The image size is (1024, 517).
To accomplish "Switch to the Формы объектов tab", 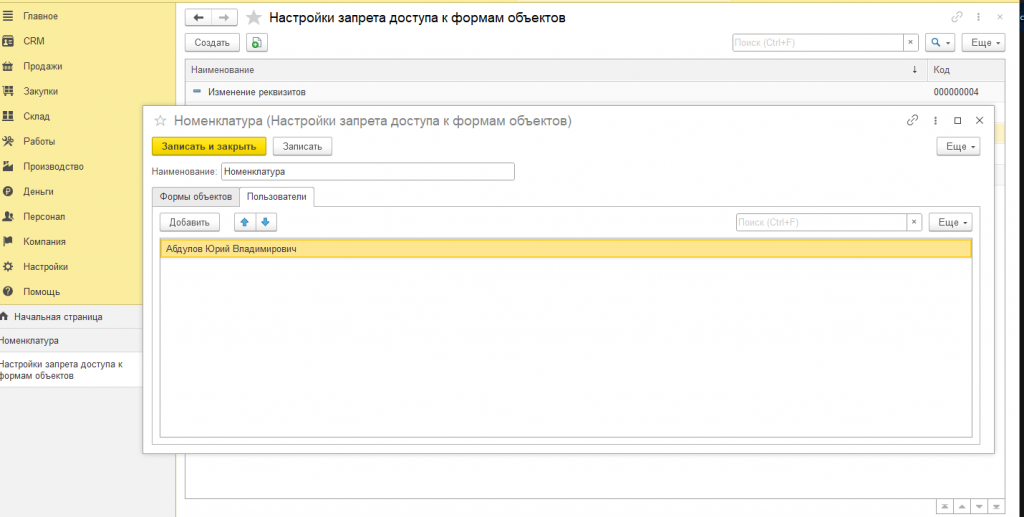I will point(195,196).
